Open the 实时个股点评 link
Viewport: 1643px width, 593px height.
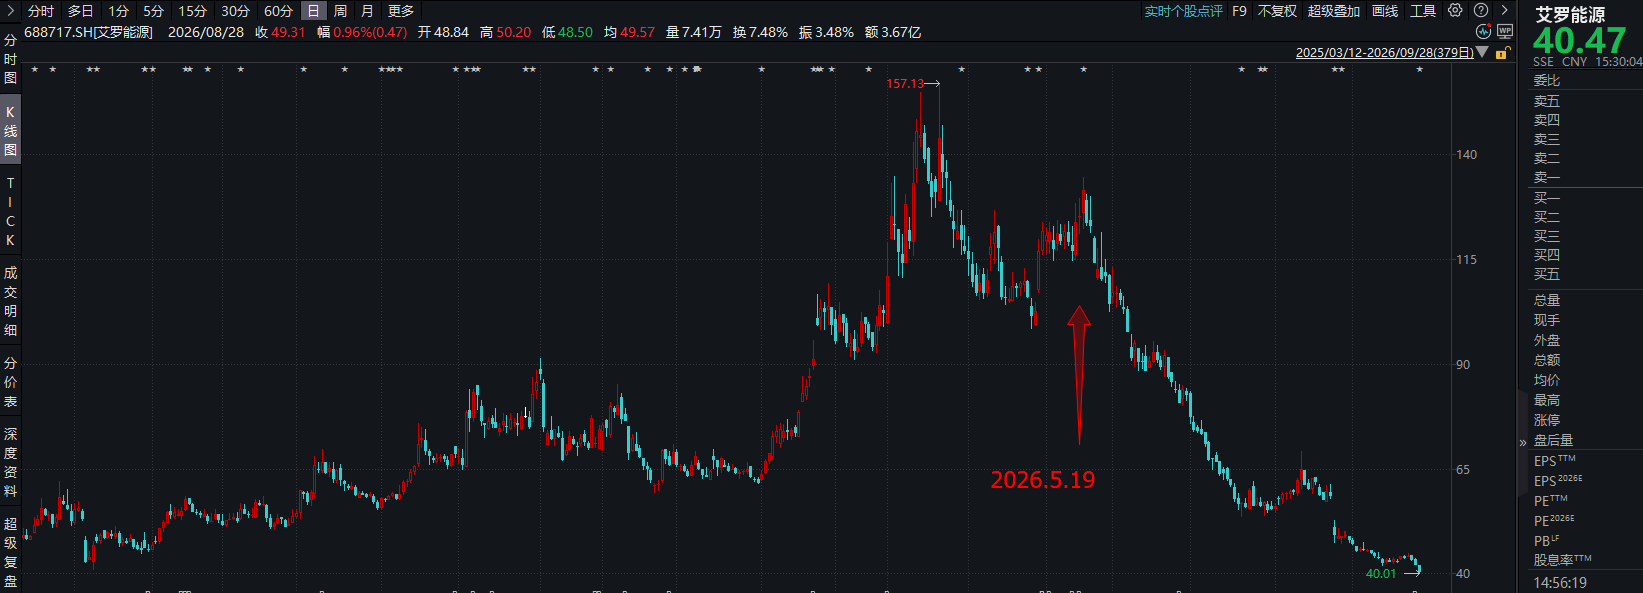tap(1184, 11)
